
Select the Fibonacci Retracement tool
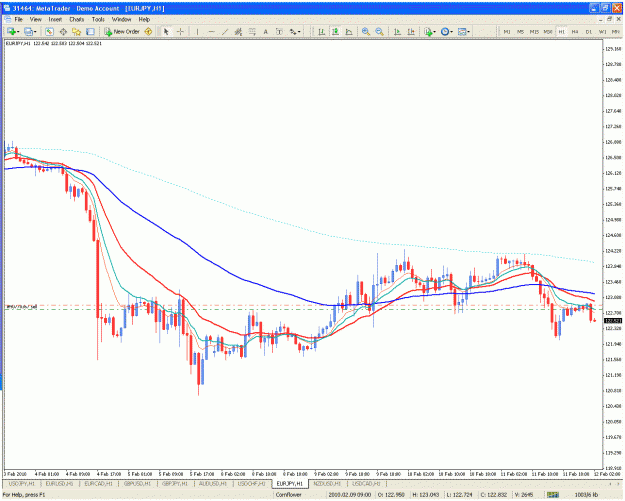252,31
